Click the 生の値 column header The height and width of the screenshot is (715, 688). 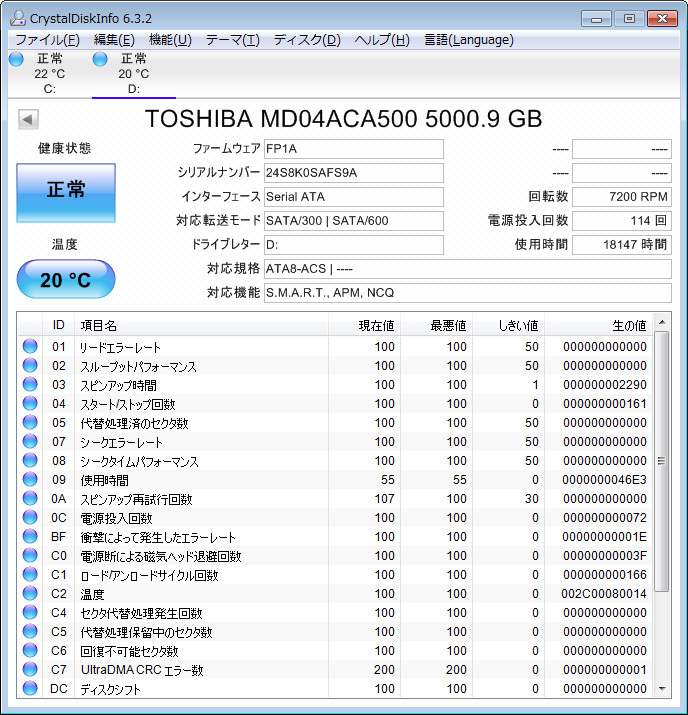click(599, 325)
